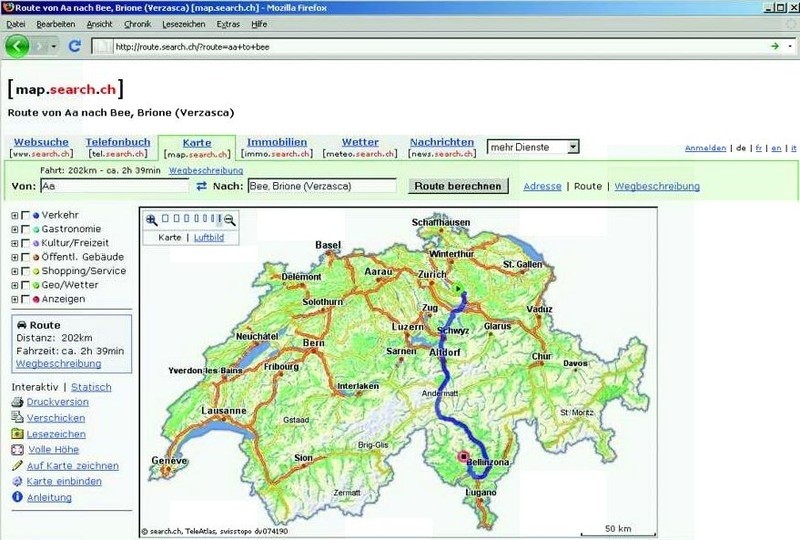Viewport: 800px width, 540px height.
Task: Click the Volle Höhe icon
Action: [x=17, y=450]
